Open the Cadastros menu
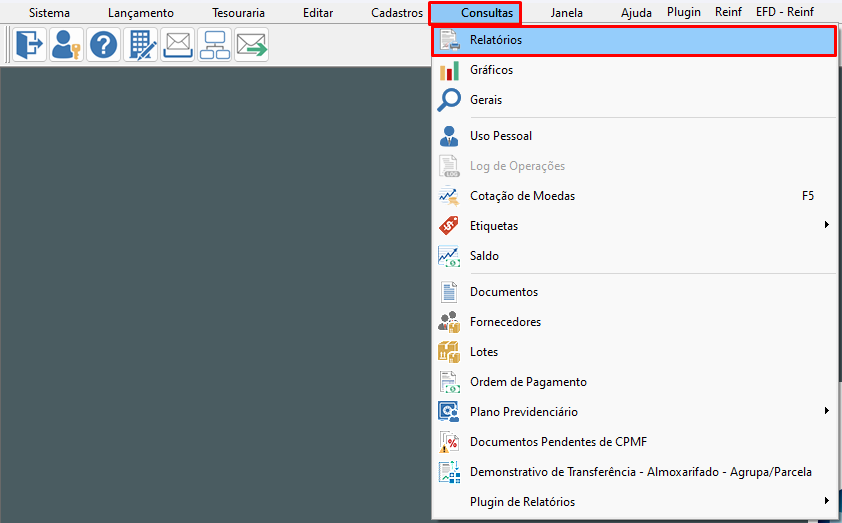The height and width of the screenshot is (523, 842). (397, 13)
